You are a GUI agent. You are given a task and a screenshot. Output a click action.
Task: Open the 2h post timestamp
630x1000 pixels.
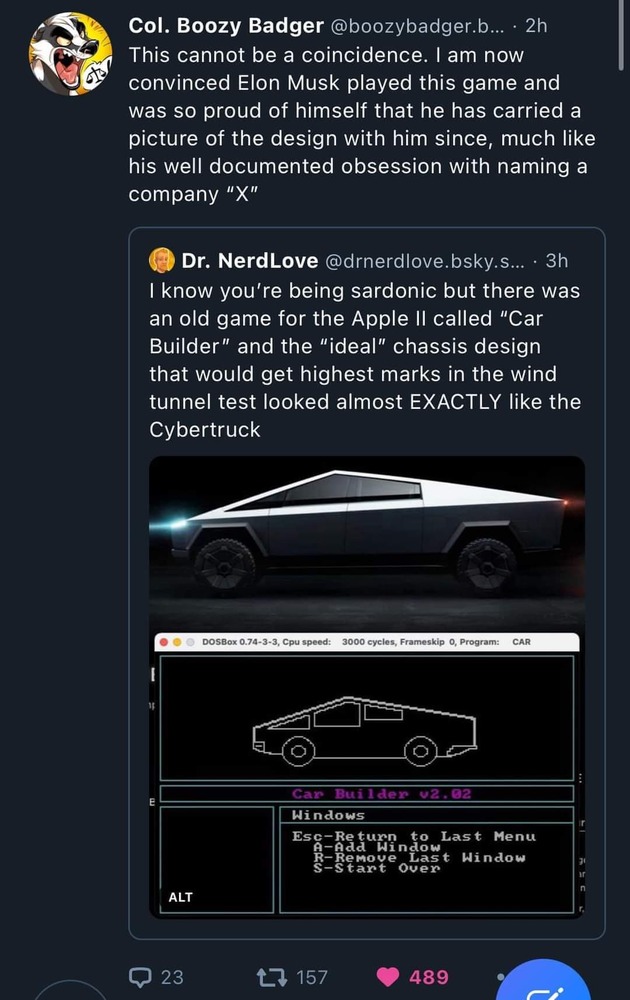[x=537, y=27]
